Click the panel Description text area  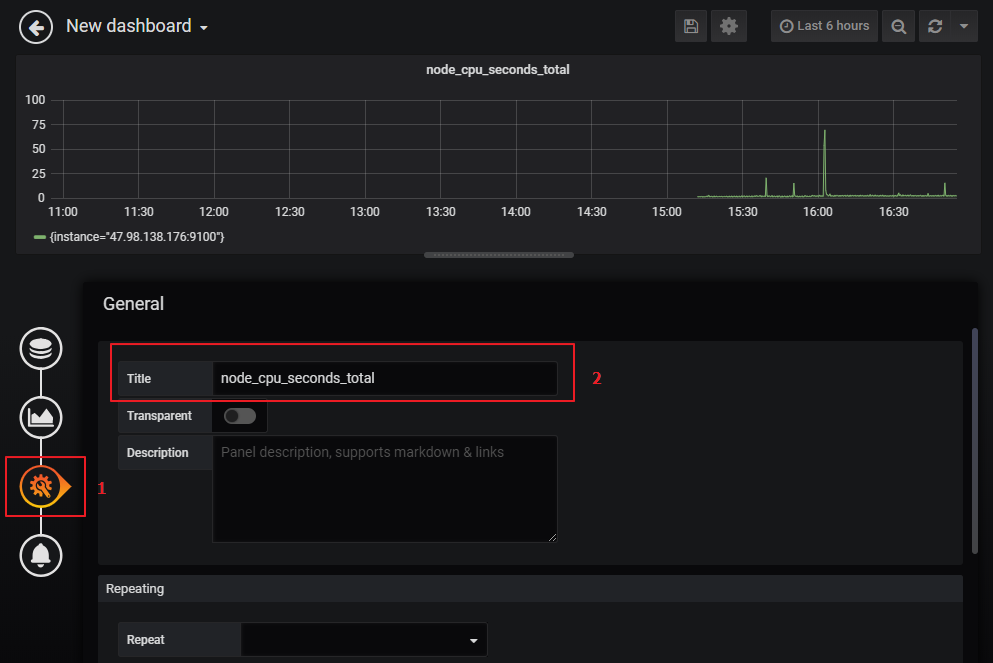click(x=385, y=489)
